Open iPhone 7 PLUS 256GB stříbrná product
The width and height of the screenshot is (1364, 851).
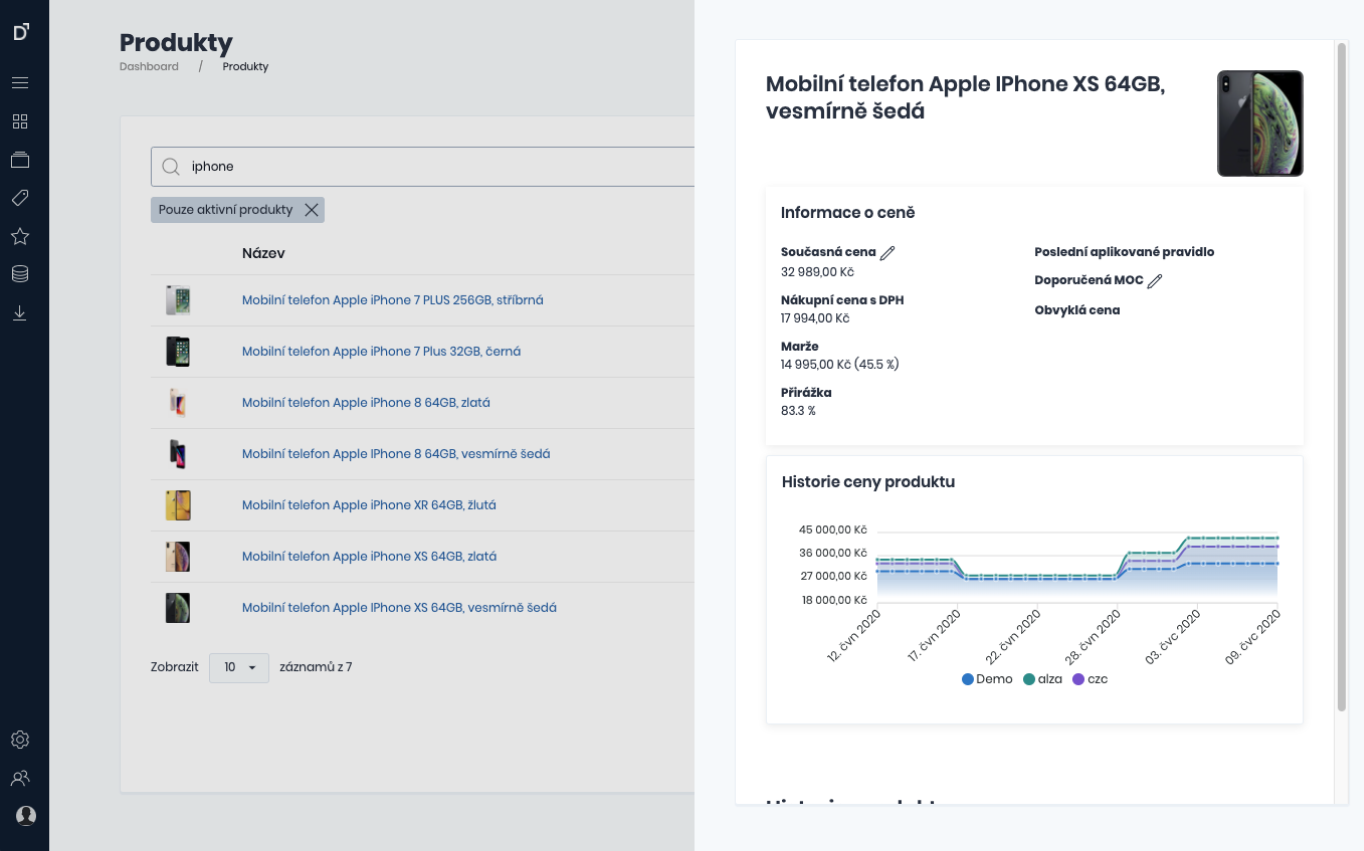pos(392,300)
